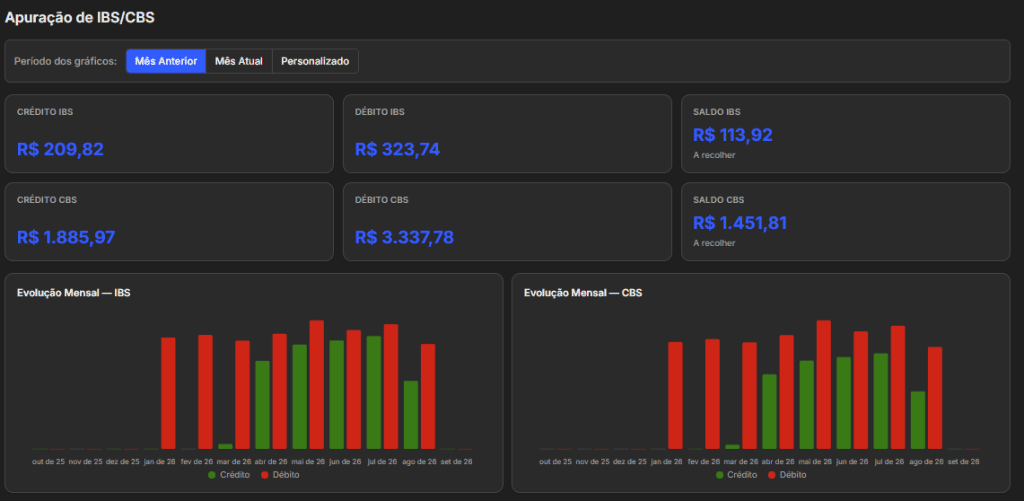Toggle Crédito series in CBS chart legend
Viewport: 1024px width, 501px height.
737,475
